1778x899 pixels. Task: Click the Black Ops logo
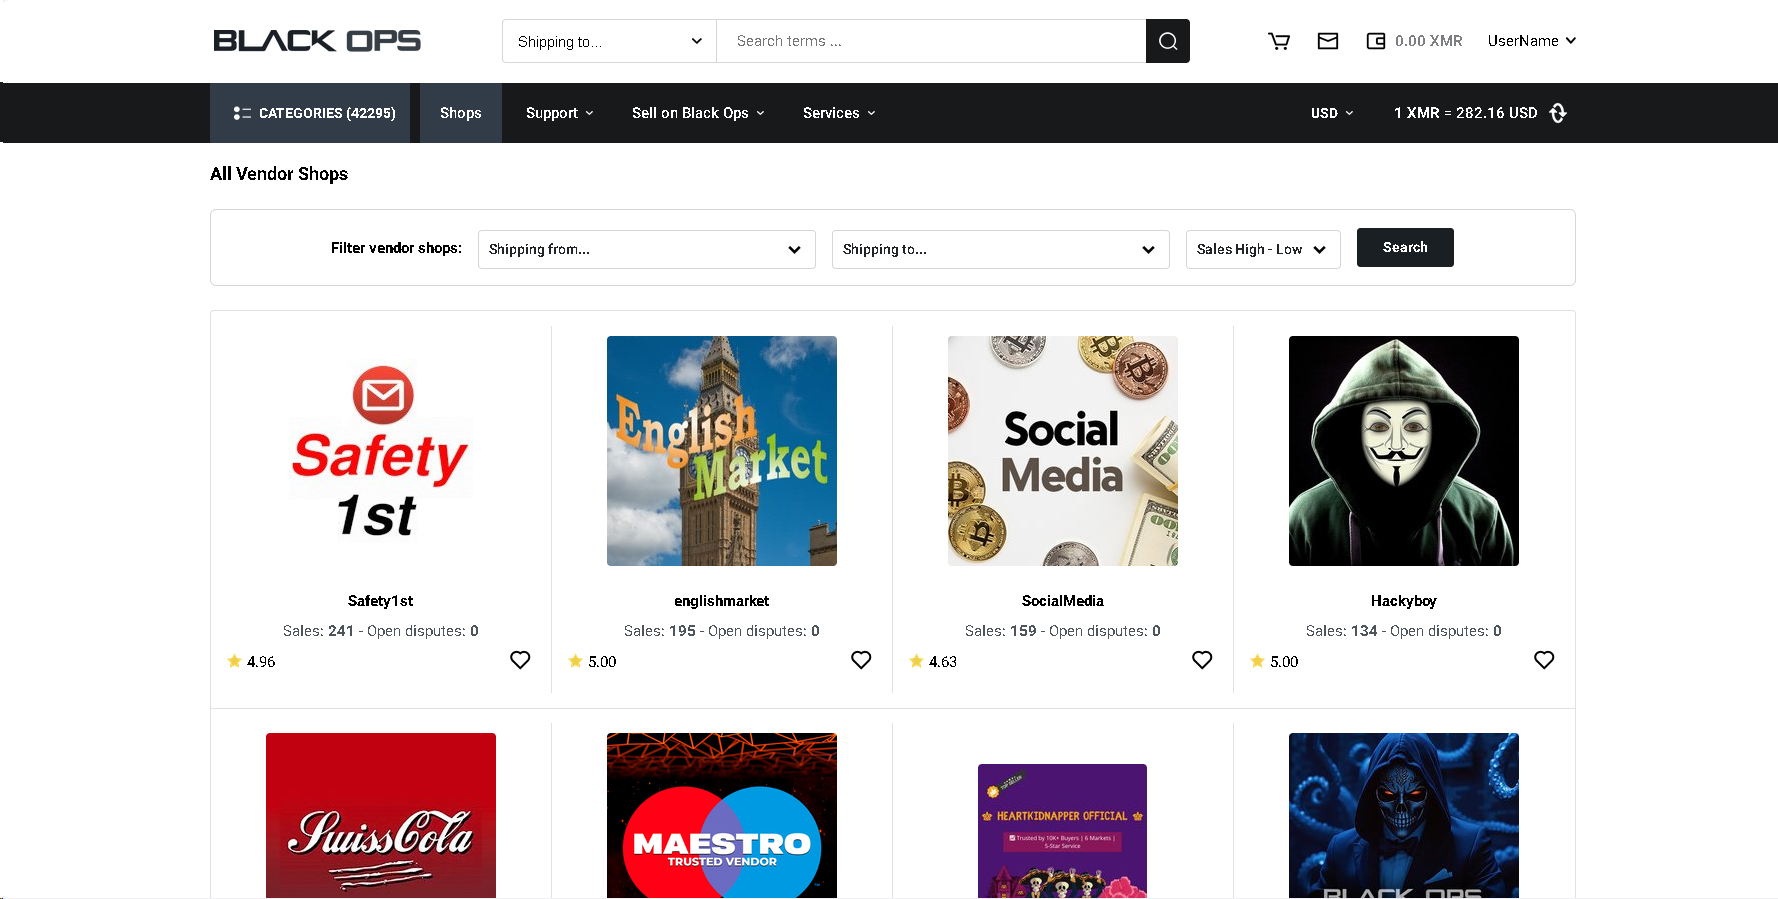pyautogui.click(x=317, y=41)
